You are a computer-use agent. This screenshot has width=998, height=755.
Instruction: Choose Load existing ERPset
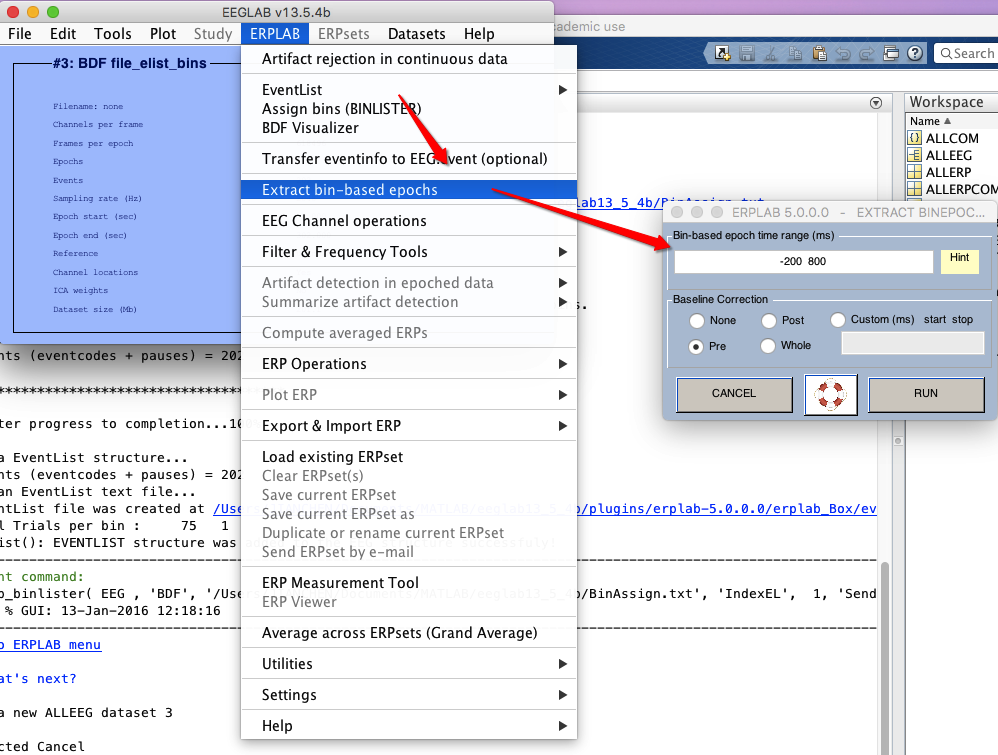tap(409, 457)
